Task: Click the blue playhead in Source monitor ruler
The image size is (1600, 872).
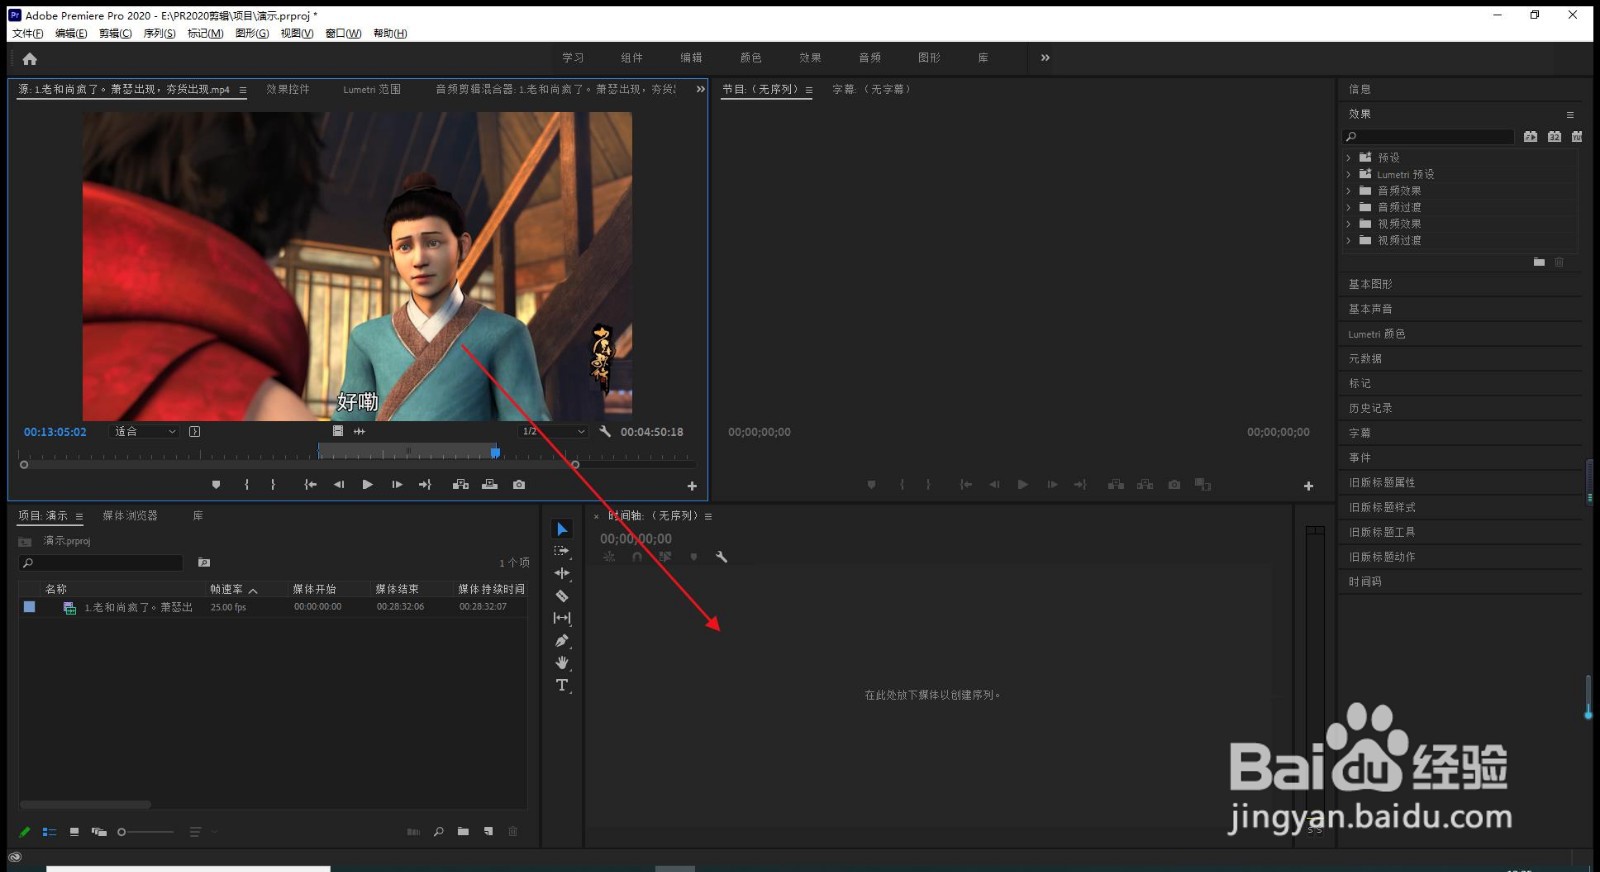Action: pos(495,453)
